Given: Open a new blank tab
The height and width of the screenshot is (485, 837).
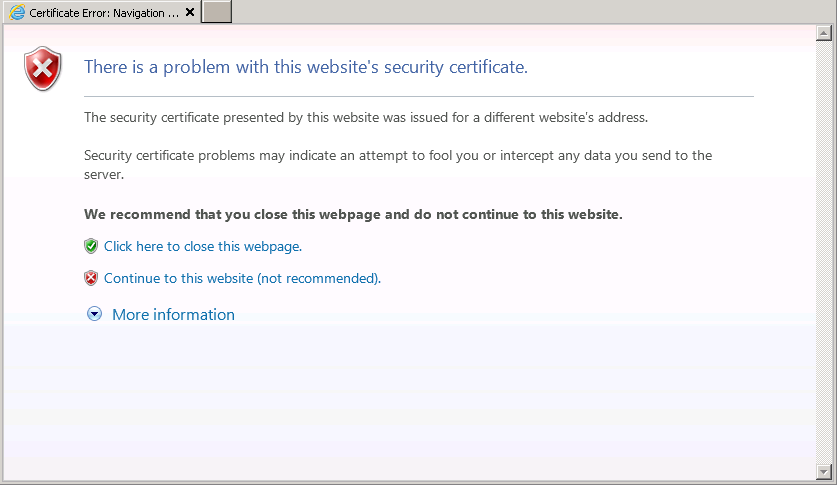Looking at the screenshot, I should coord(216,12).
